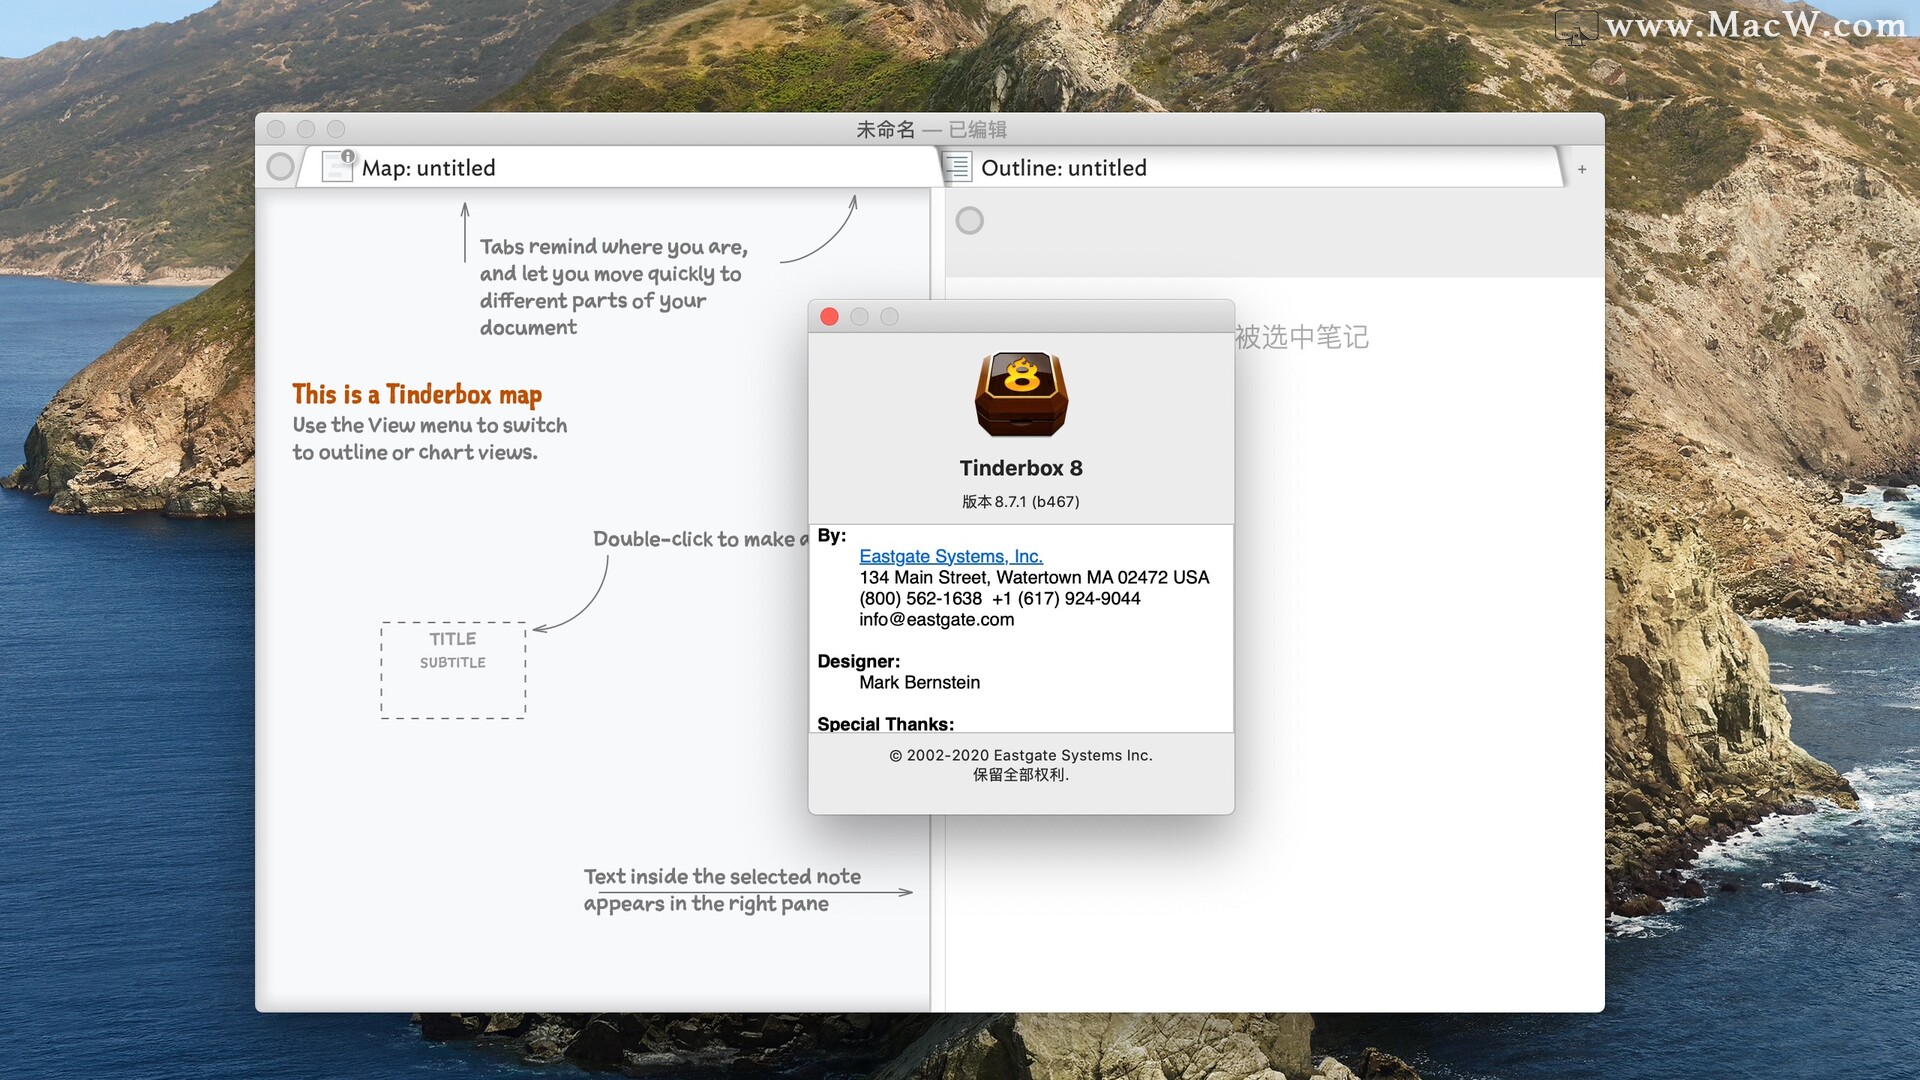
Task: Click the Mark Bernstein designer name
Action: (x=919, y=683)
